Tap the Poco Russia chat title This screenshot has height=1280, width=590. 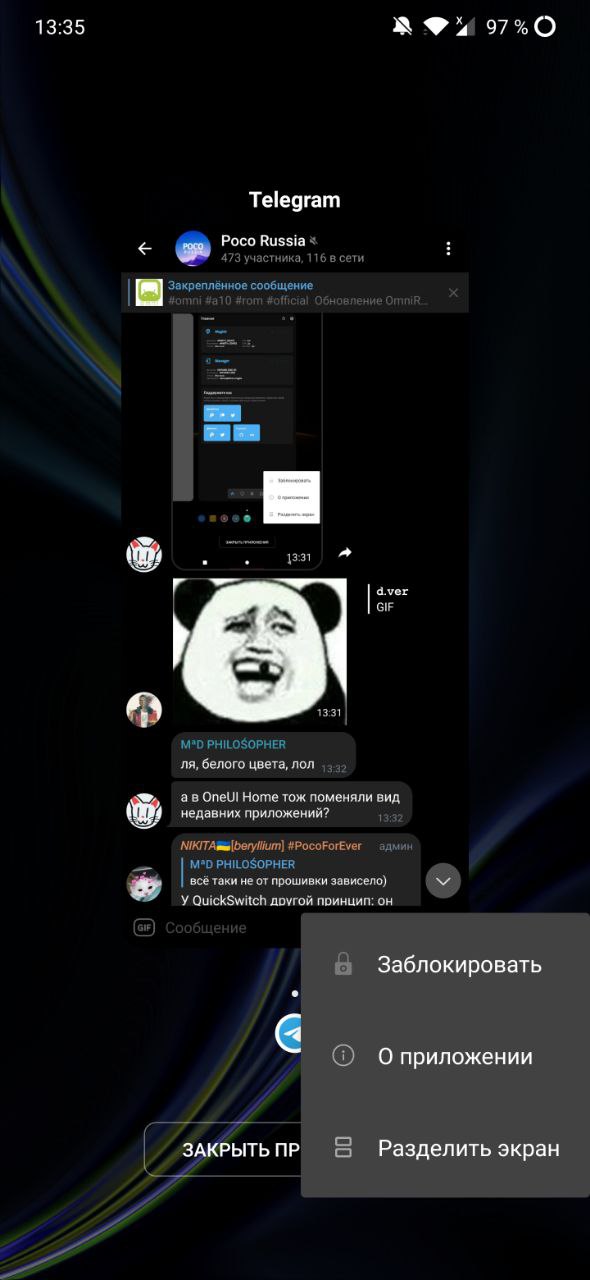(x=263, y=240)
